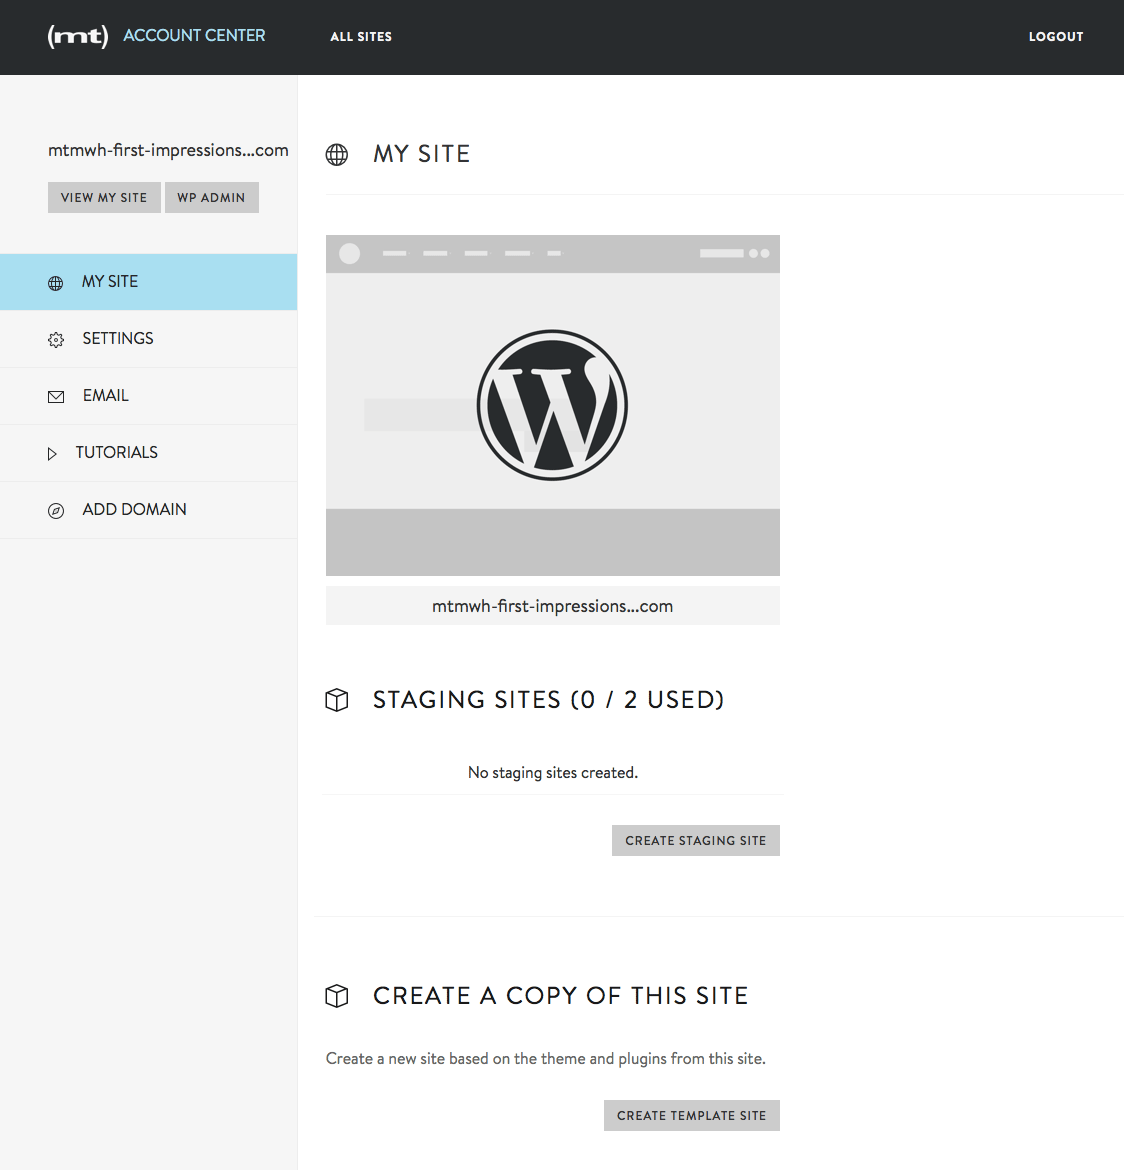This screenshot has height=1170, width=1124.
Task: Select My Site sidebar menu item
Action: click(149, 282)
